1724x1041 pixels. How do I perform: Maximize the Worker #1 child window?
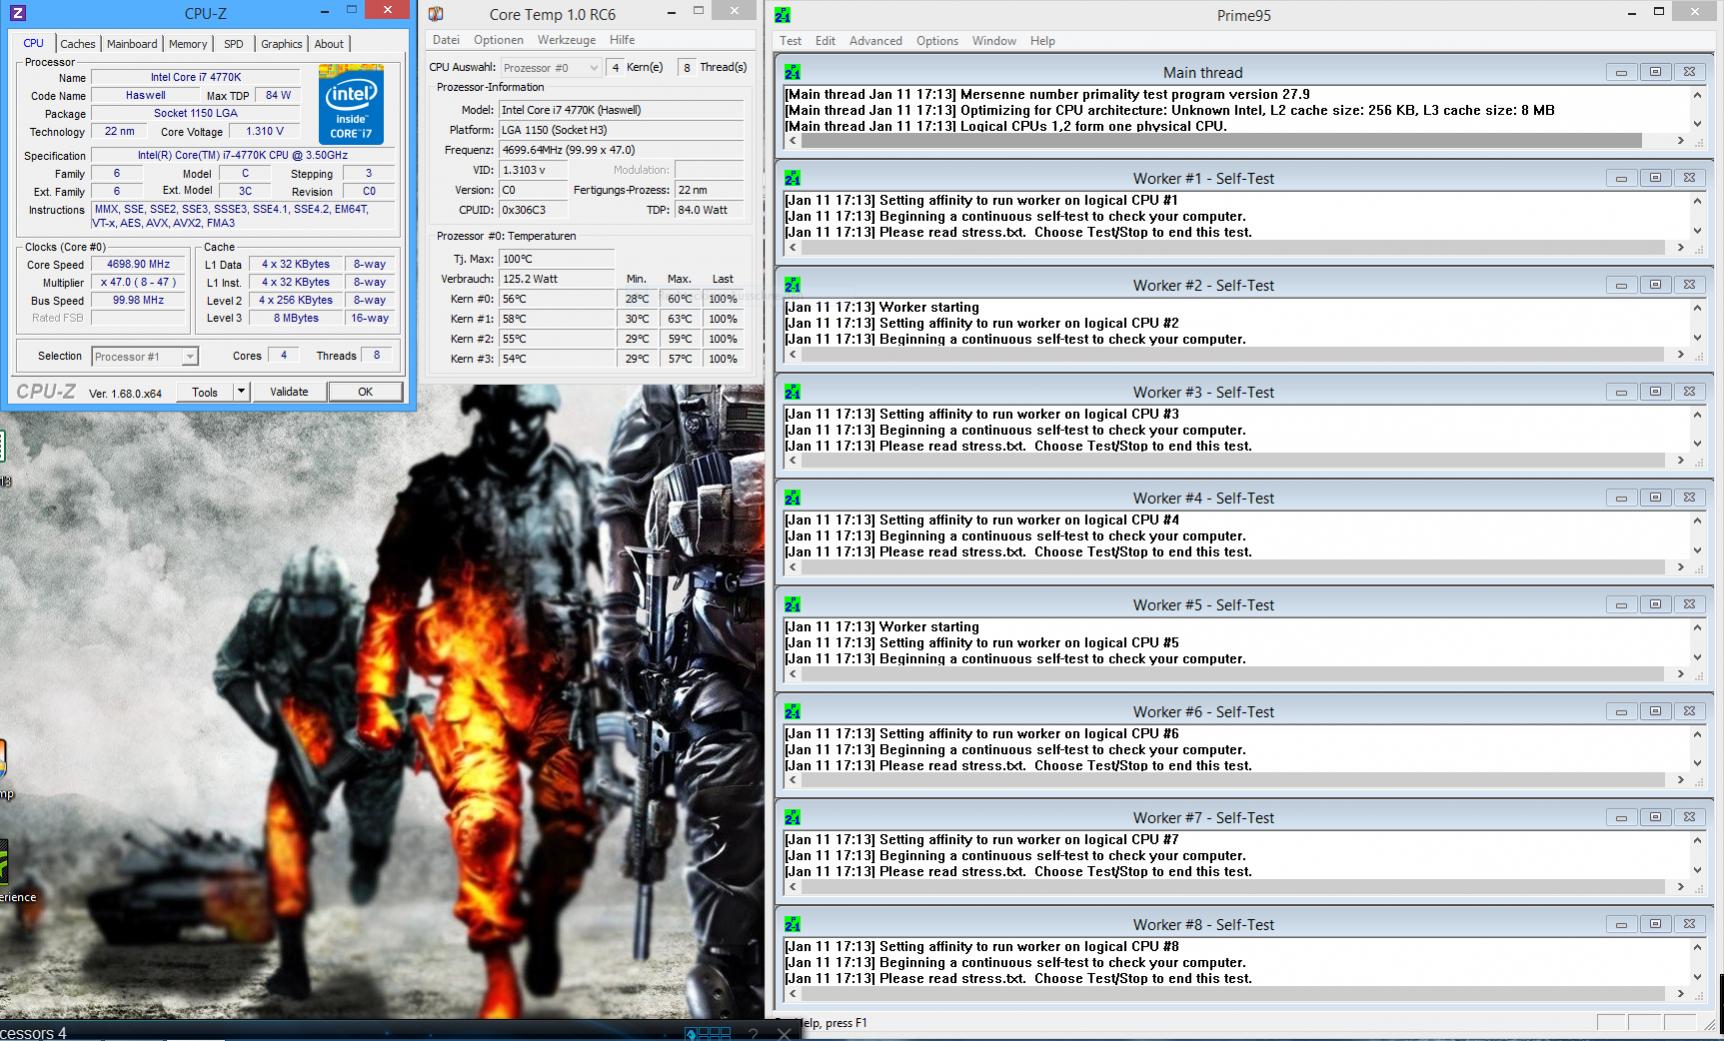(x=1655, y=178)
